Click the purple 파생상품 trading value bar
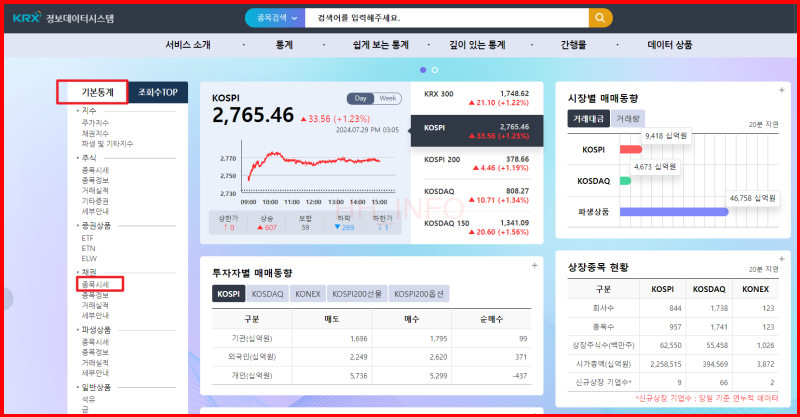 pos(674,212)
